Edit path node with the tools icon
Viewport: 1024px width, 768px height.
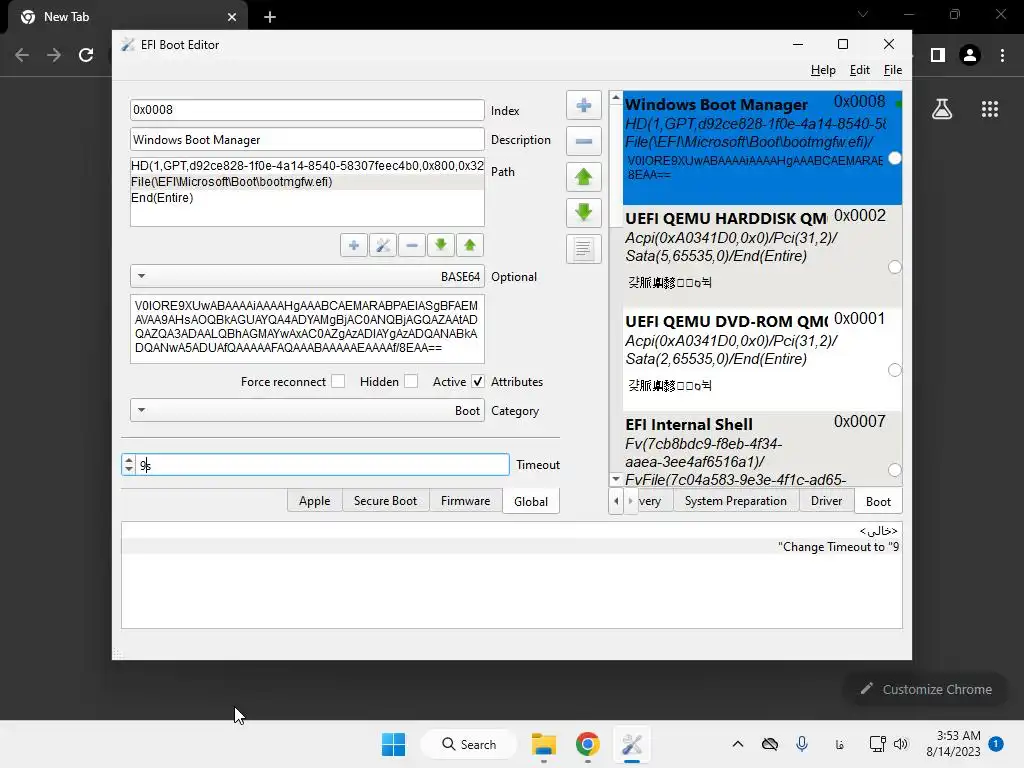point(383,246)
